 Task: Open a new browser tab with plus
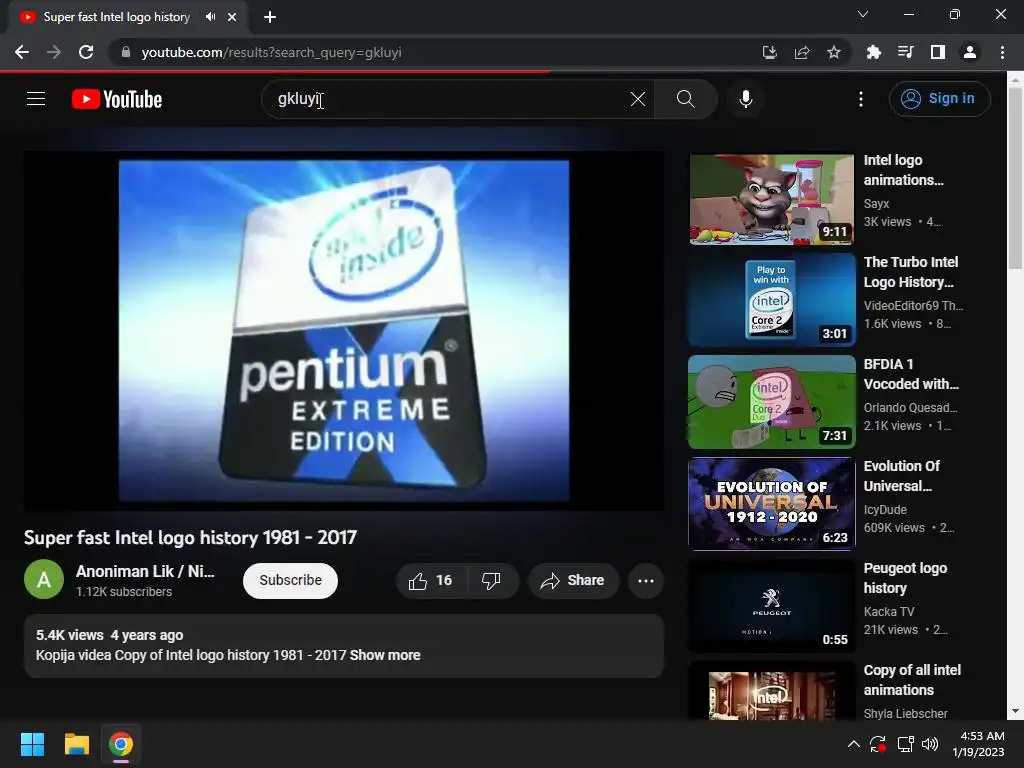270,17
